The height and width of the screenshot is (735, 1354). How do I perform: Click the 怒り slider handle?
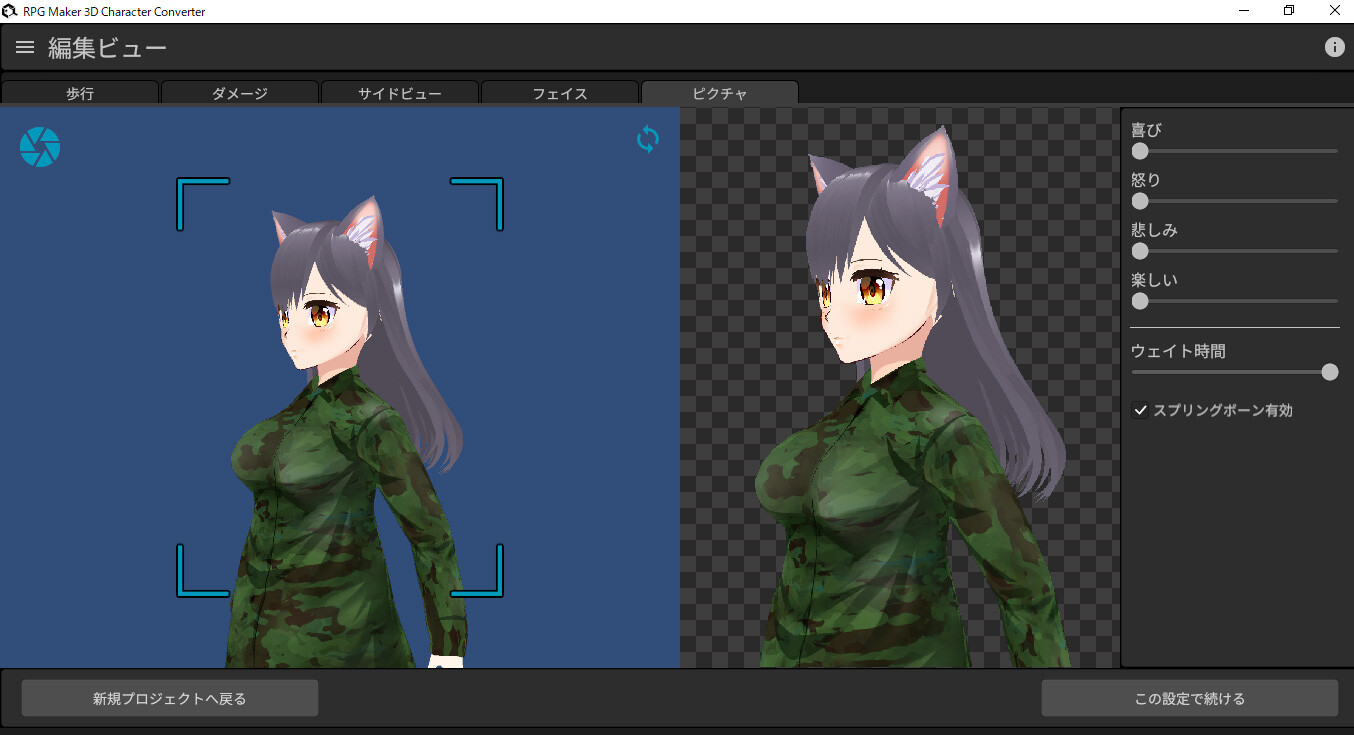coord(1140,201)
